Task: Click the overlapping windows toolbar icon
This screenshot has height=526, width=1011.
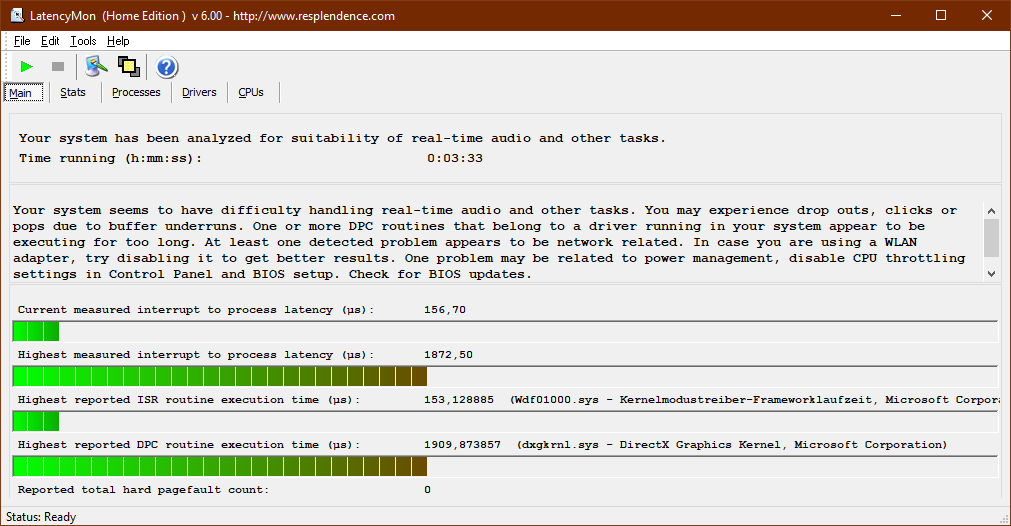Action: click(129, 66)
